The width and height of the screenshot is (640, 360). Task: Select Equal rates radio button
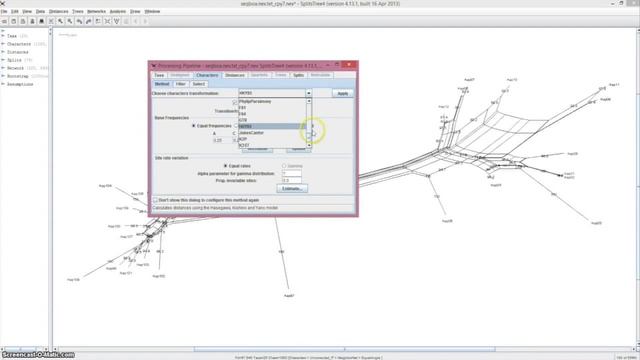[225, 166]
